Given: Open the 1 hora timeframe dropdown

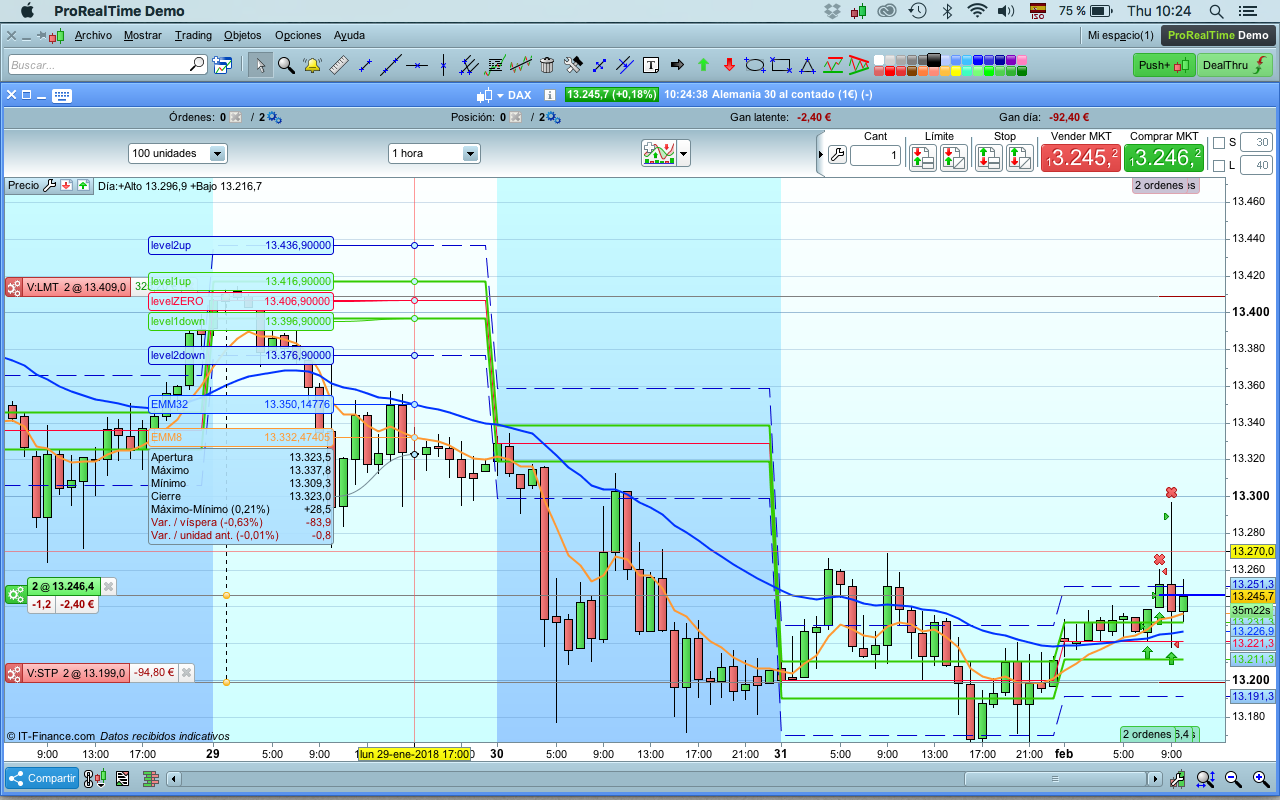Looking at the screenshot, I should click(x=434, y=153).
